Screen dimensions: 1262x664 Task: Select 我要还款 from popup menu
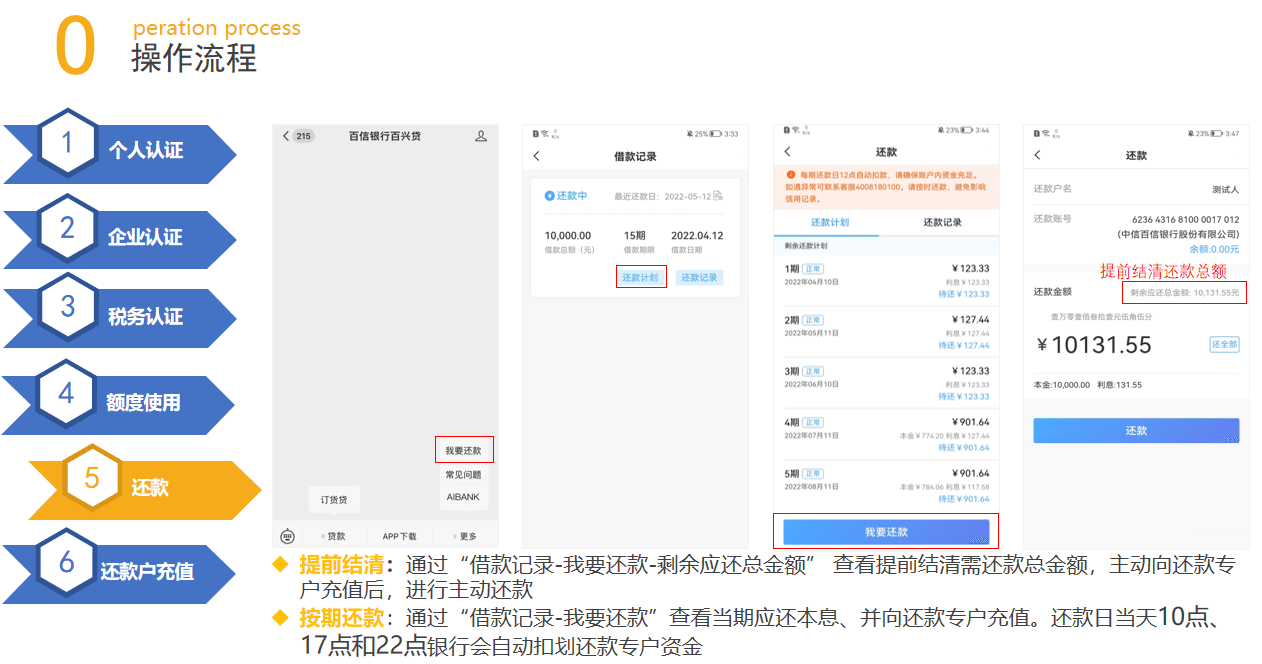tap(464, 451)
